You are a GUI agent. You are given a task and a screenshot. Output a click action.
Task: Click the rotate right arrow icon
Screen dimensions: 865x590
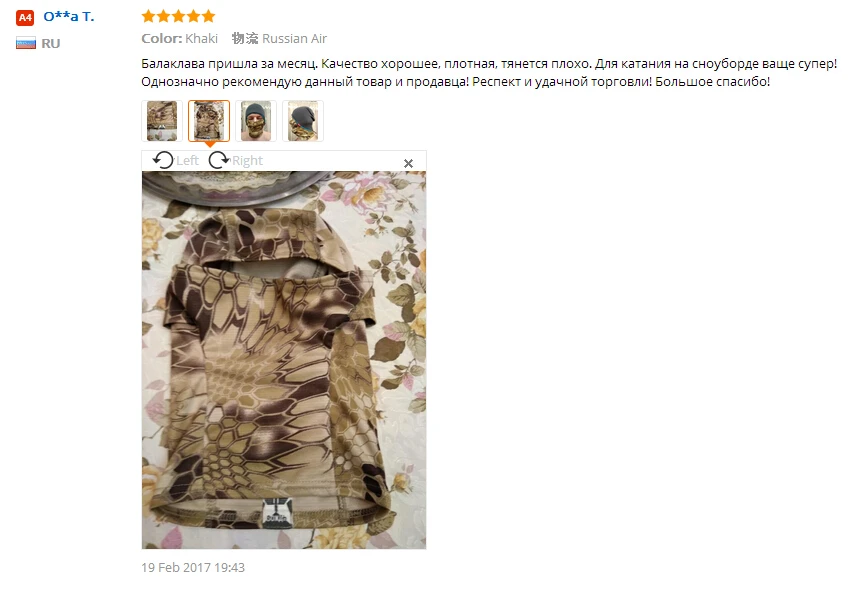pyautogui.click(x=219, y=160)
